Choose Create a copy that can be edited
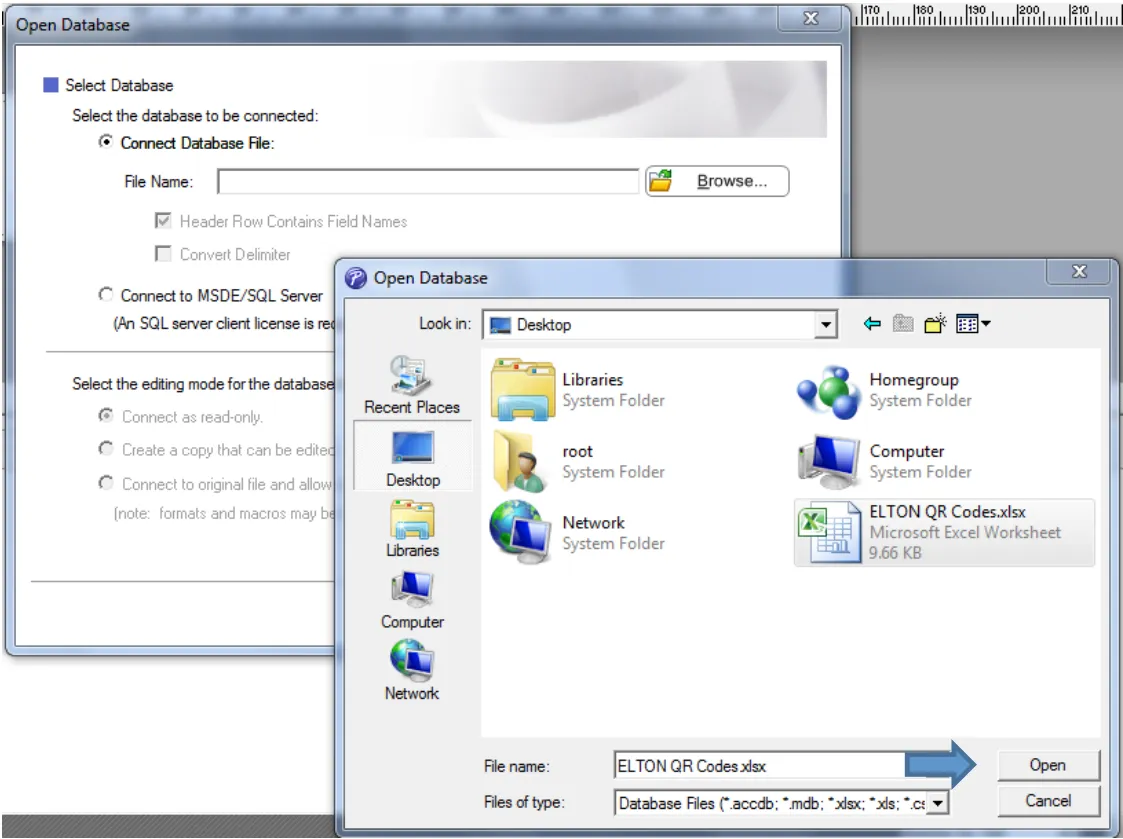This screenshot has width=1123, height=839. click(x=106, y=449)
